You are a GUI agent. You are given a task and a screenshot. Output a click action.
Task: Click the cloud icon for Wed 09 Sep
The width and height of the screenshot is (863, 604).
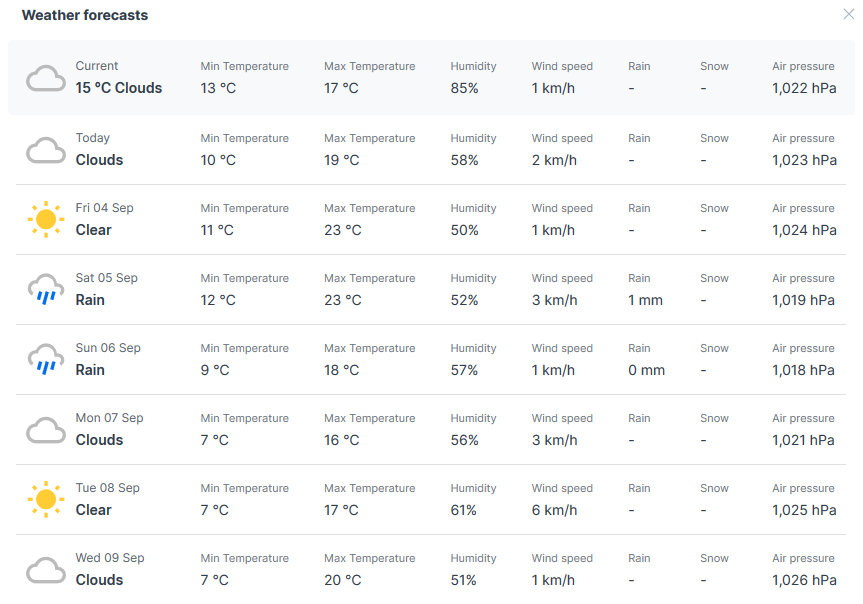tap(46, 570)
